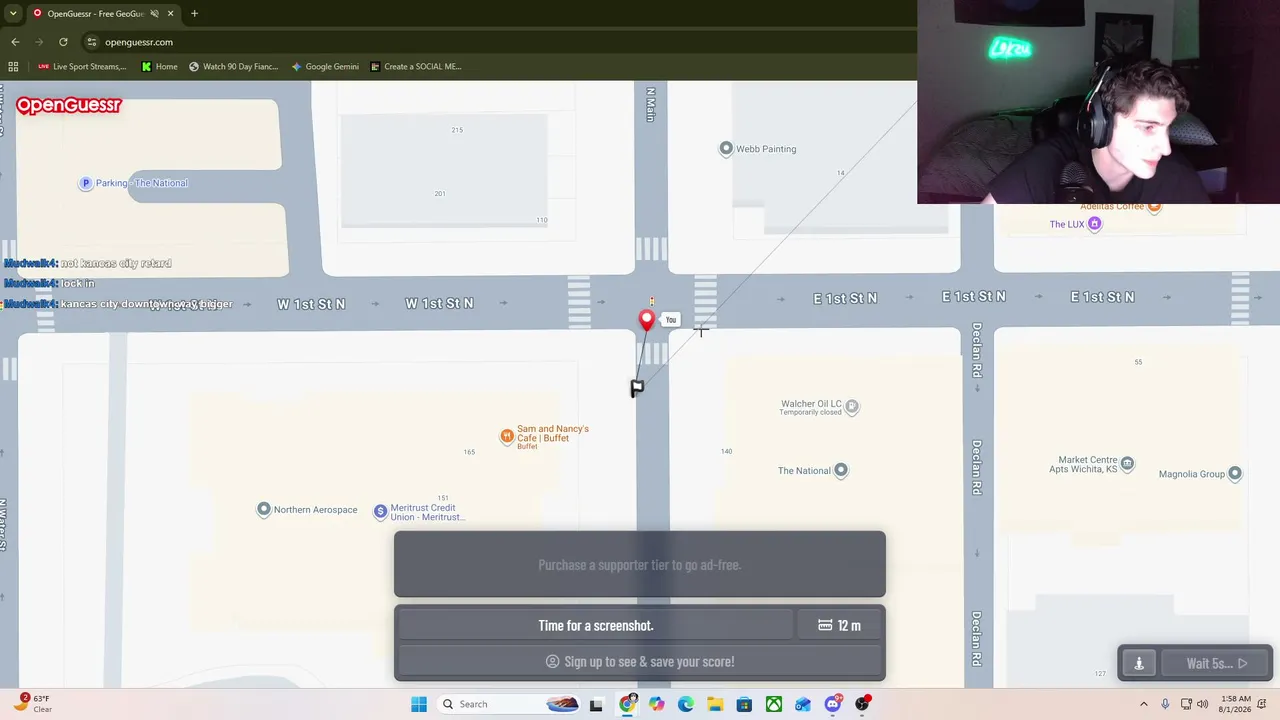Viewport: 1280px width, 720px height.
Task: Open OBS Studio from the taskbar
Action: click(x=862, y=704)
